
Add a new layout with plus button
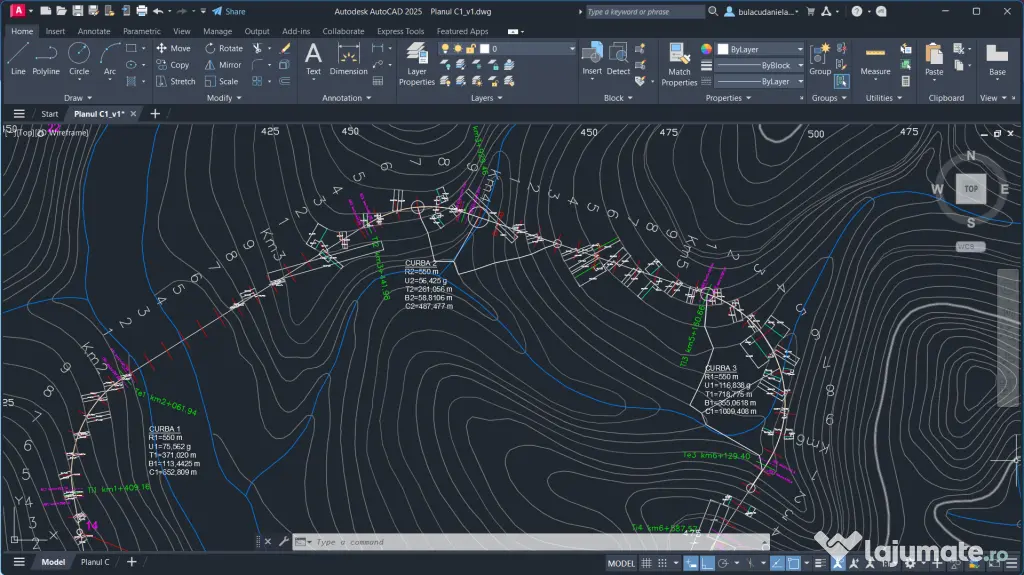(131, 562)
